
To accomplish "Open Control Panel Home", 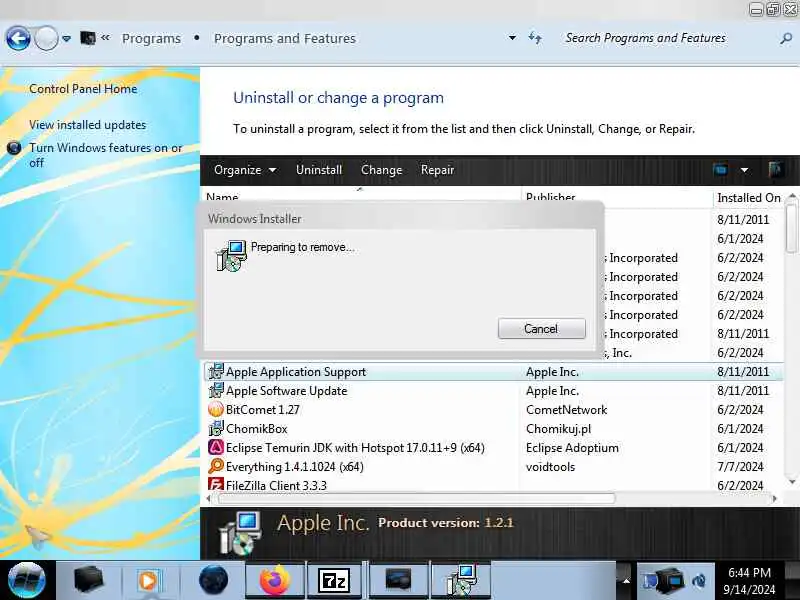I will [83, 89].
